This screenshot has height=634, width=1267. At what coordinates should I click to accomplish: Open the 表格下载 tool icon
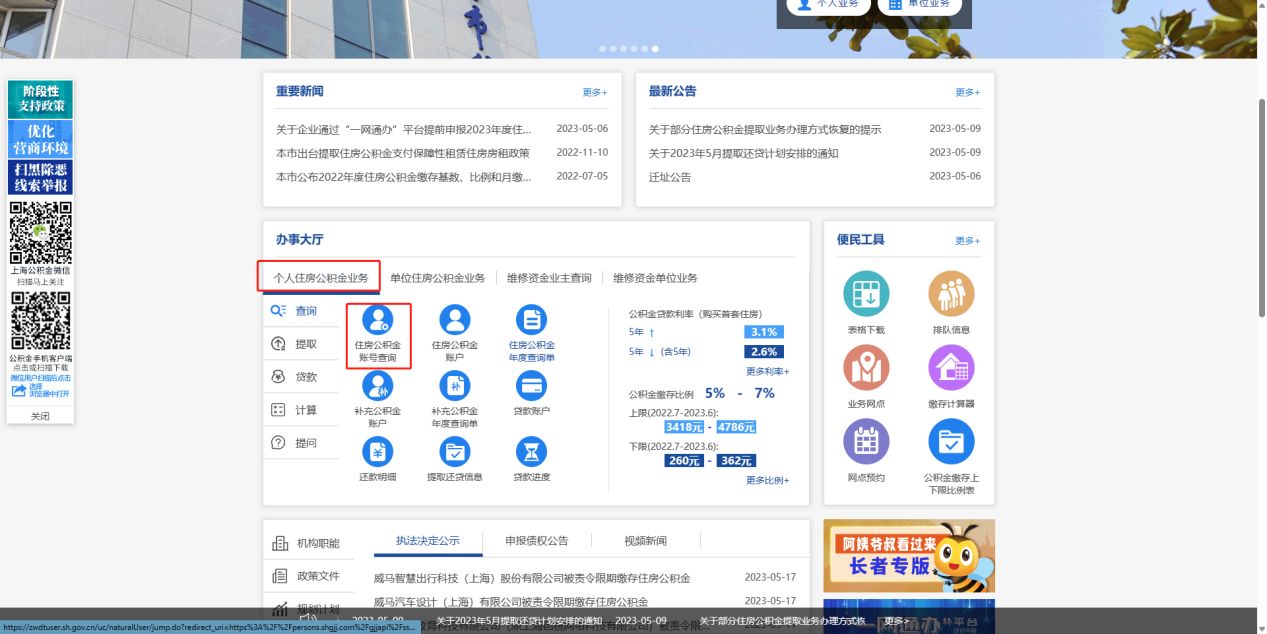(x=866, y=296)
